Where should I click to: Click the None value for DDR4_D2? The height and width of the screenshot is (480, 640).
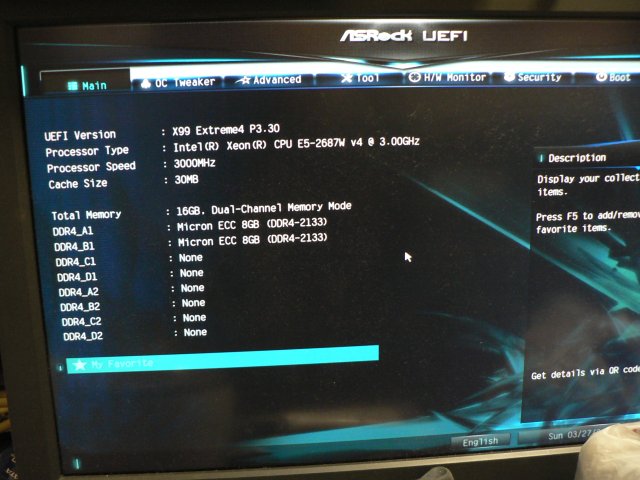[195, 332]
